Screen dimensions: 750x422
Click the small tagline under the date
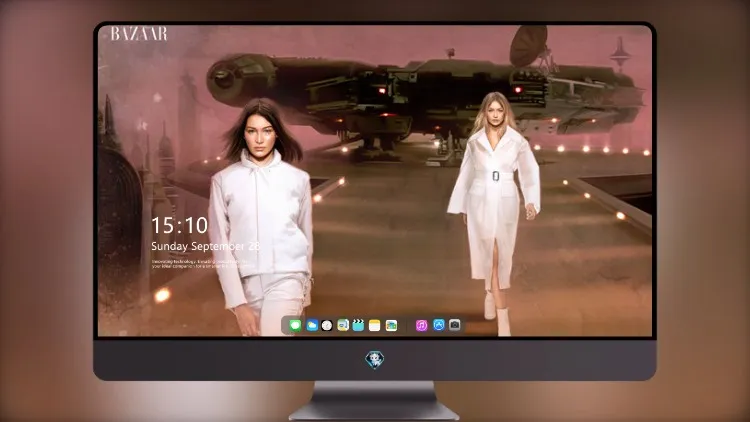(x=200, y=264)
